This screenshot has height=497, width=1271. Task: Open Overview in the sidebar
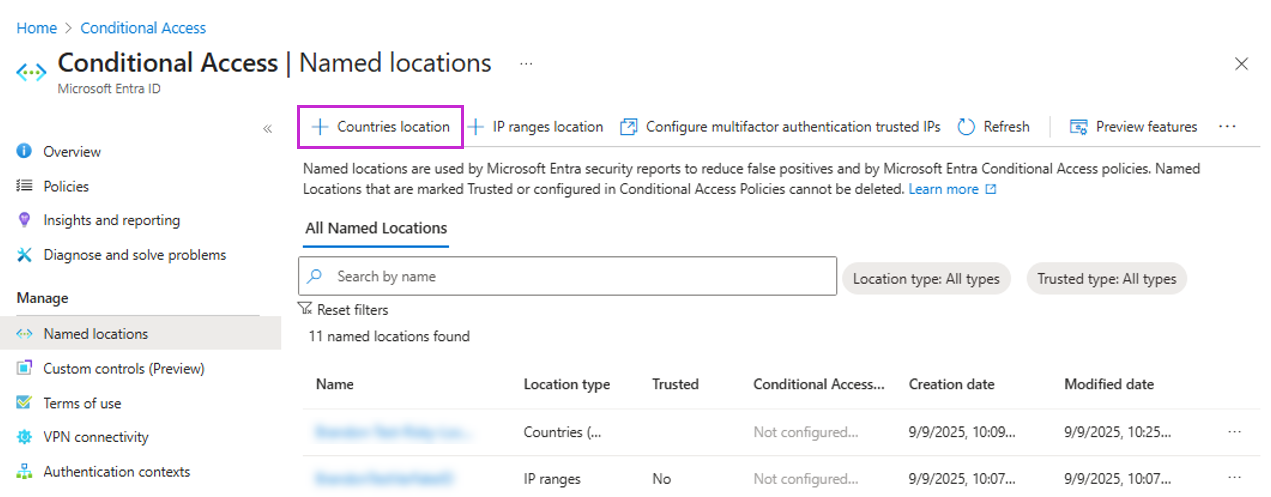tap(72, 152)
